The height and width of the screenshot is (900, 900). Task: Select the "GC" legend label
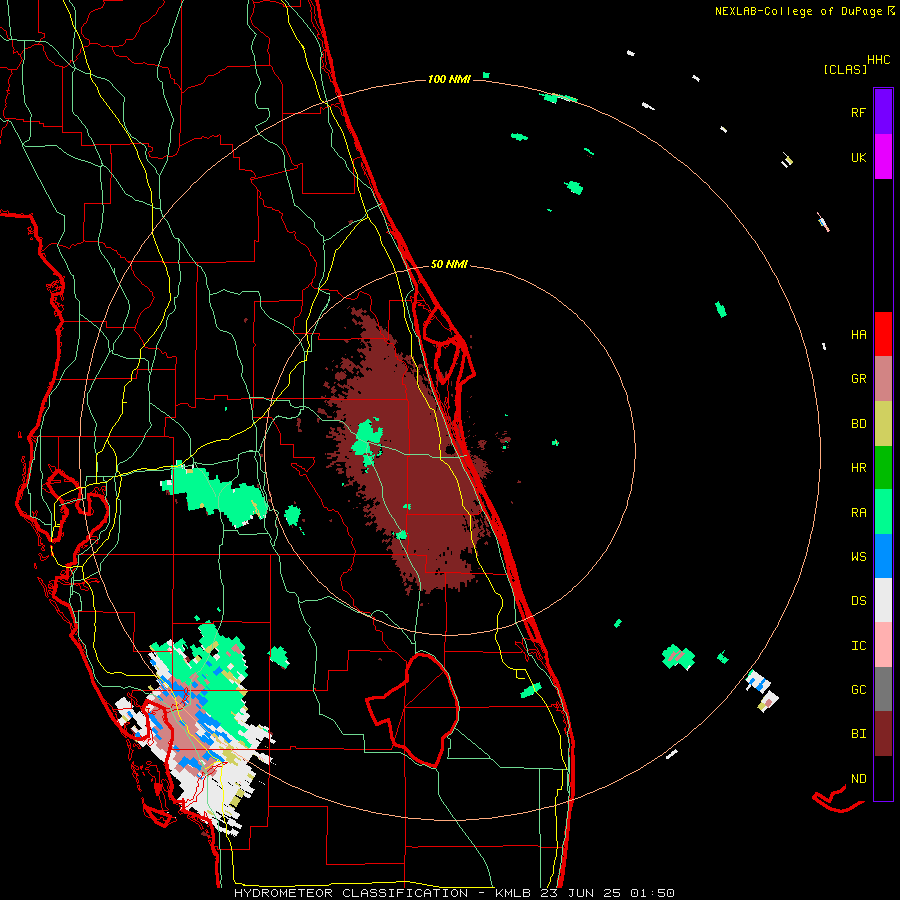click(x=858, y=690)
